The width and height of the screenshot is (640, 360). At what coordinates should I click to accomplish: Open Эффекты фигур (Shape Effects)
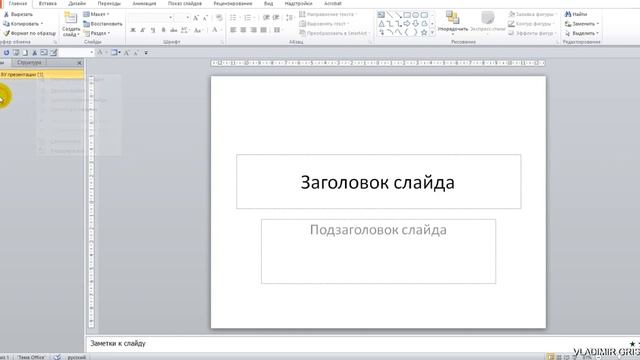(532, 33)
